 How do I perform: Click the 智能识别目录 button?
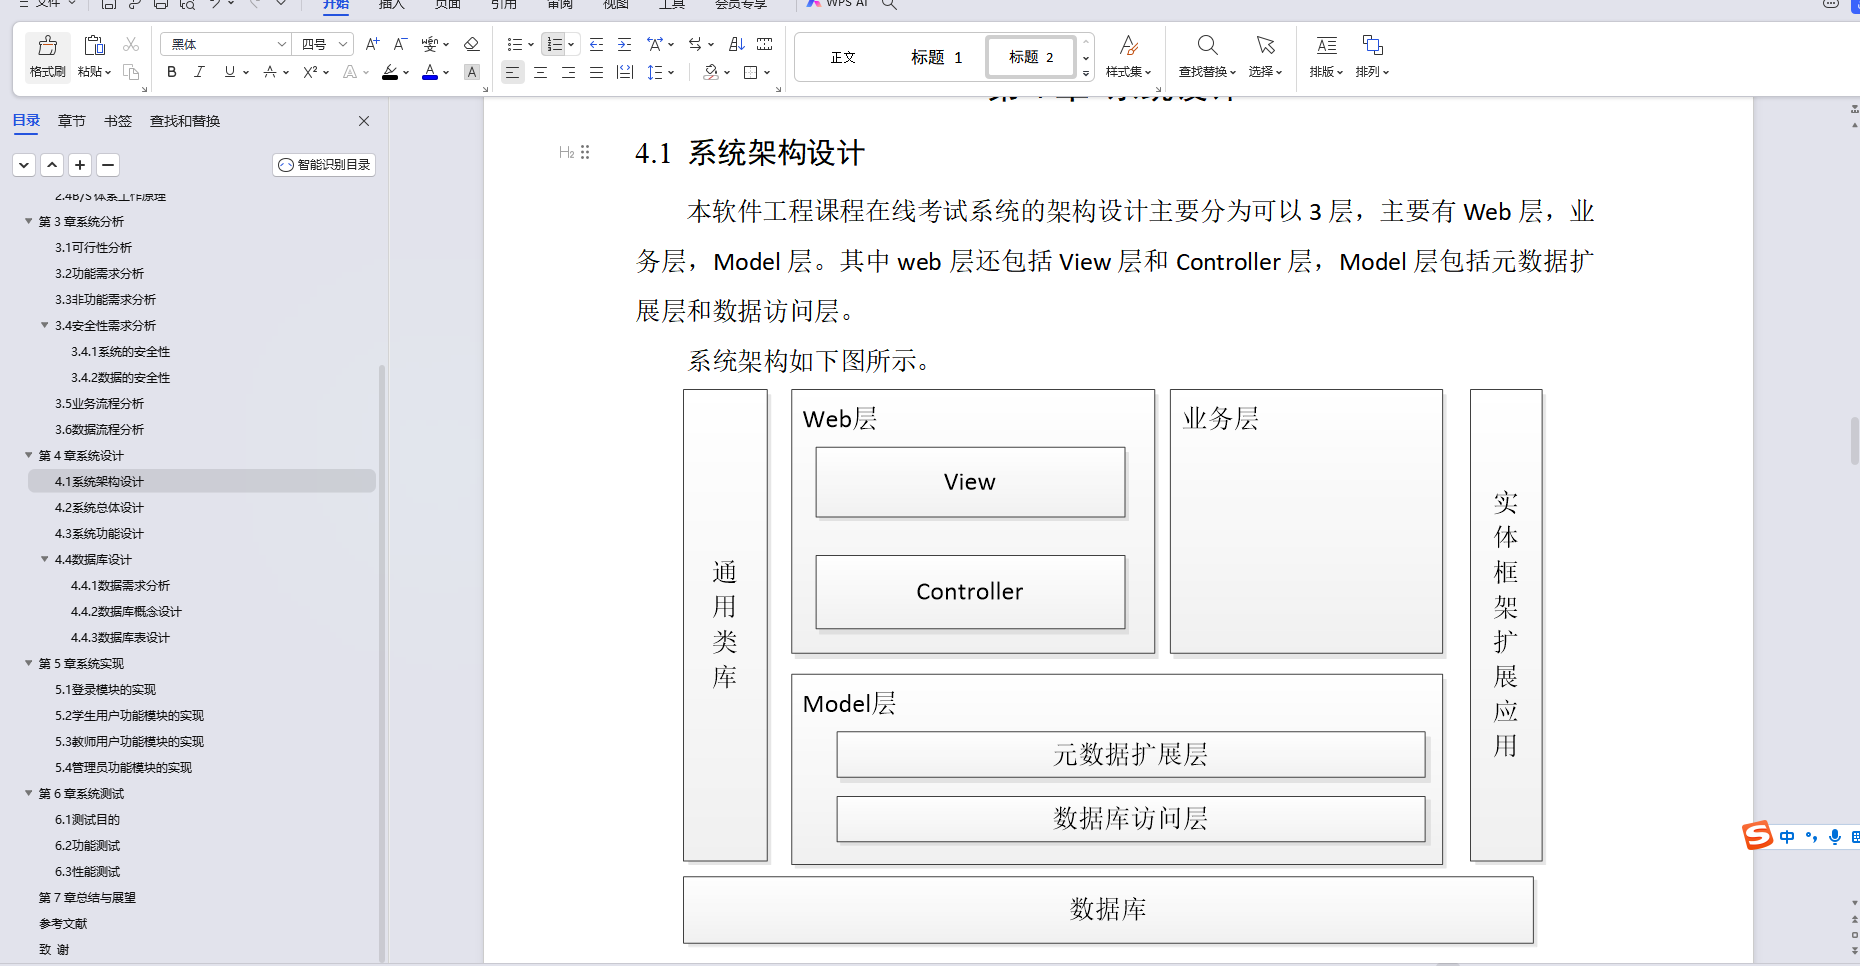[323, 164]
